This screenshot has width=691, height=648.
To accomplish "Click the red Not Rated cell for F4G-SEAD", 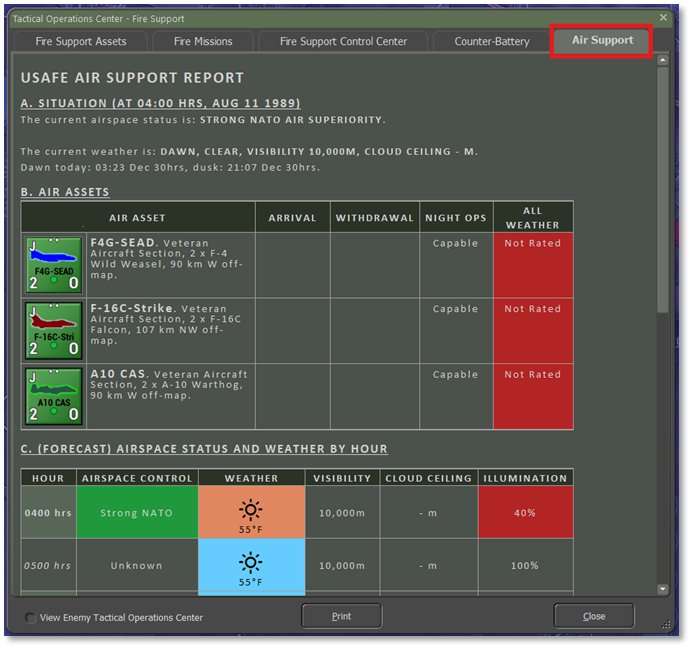I will 533,265.
